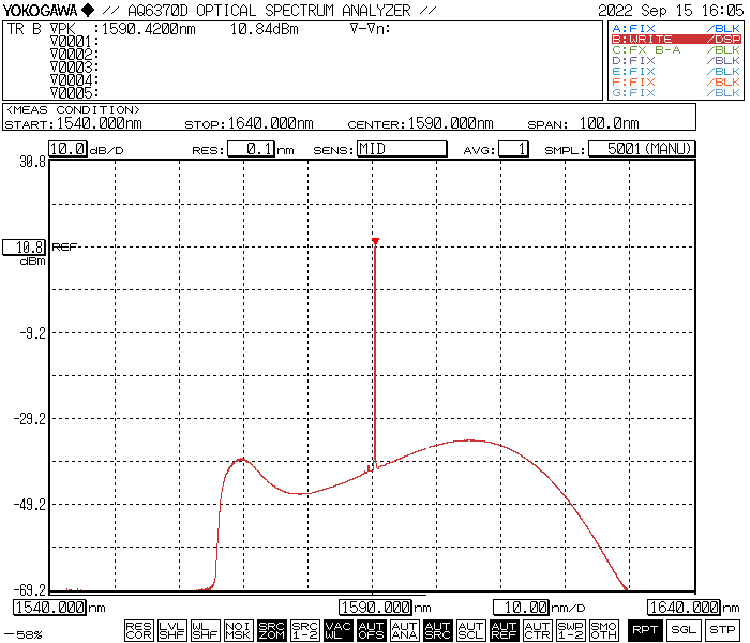The height and width of the screenshot is (643, 750).
Task: Click the SRC ZOM highlighted icon
Action: (x=271, y=630)
